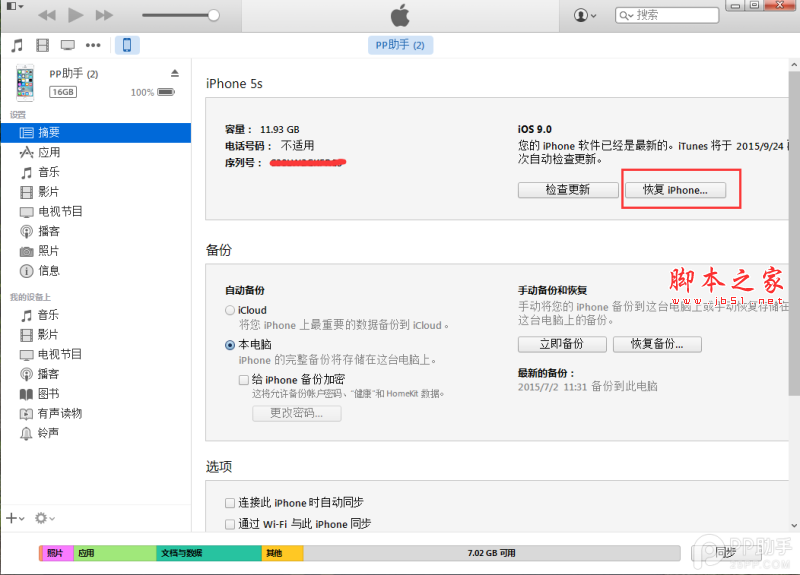The height and width of the screenshot is (575, 800).
Task: Open the search options magnifier dropdown
Action: [626, 15]
